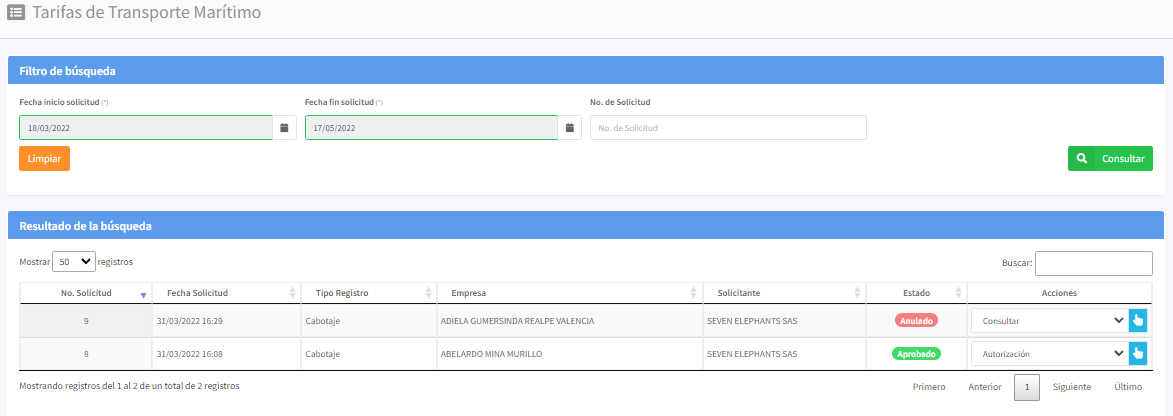Open calendar for Fecha inicio solicitud
Viewport: 1173px width, 416px height.
click(x=284, y=128)
